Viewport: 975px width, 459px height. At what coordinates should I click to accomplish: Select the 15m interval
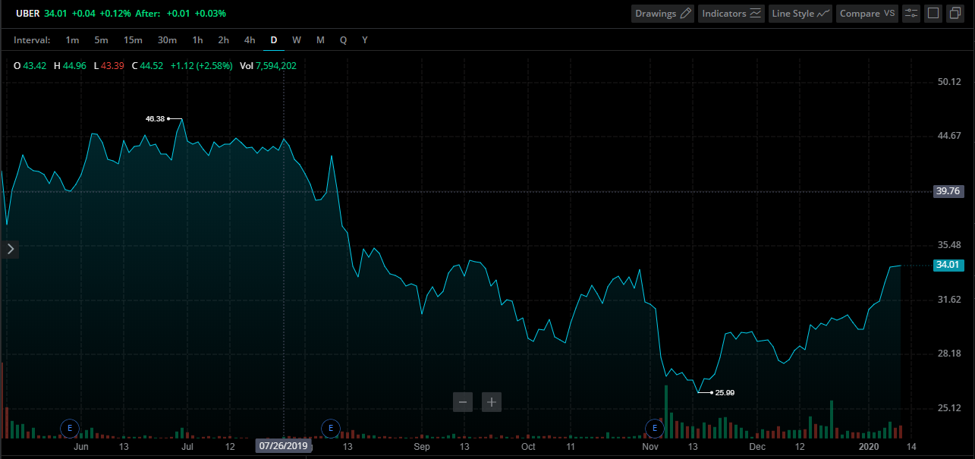click(x=133, y=40)
